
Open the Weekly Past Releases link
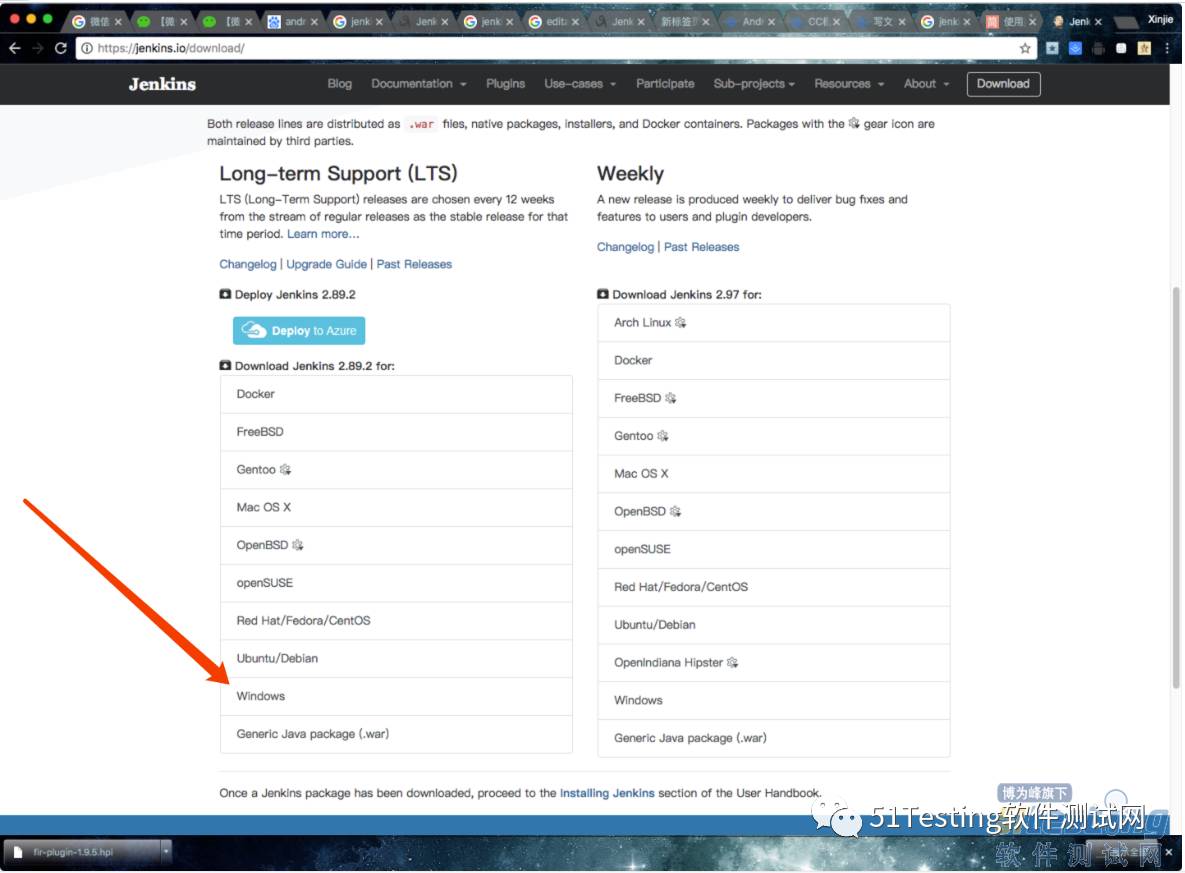tap(701, 247)
